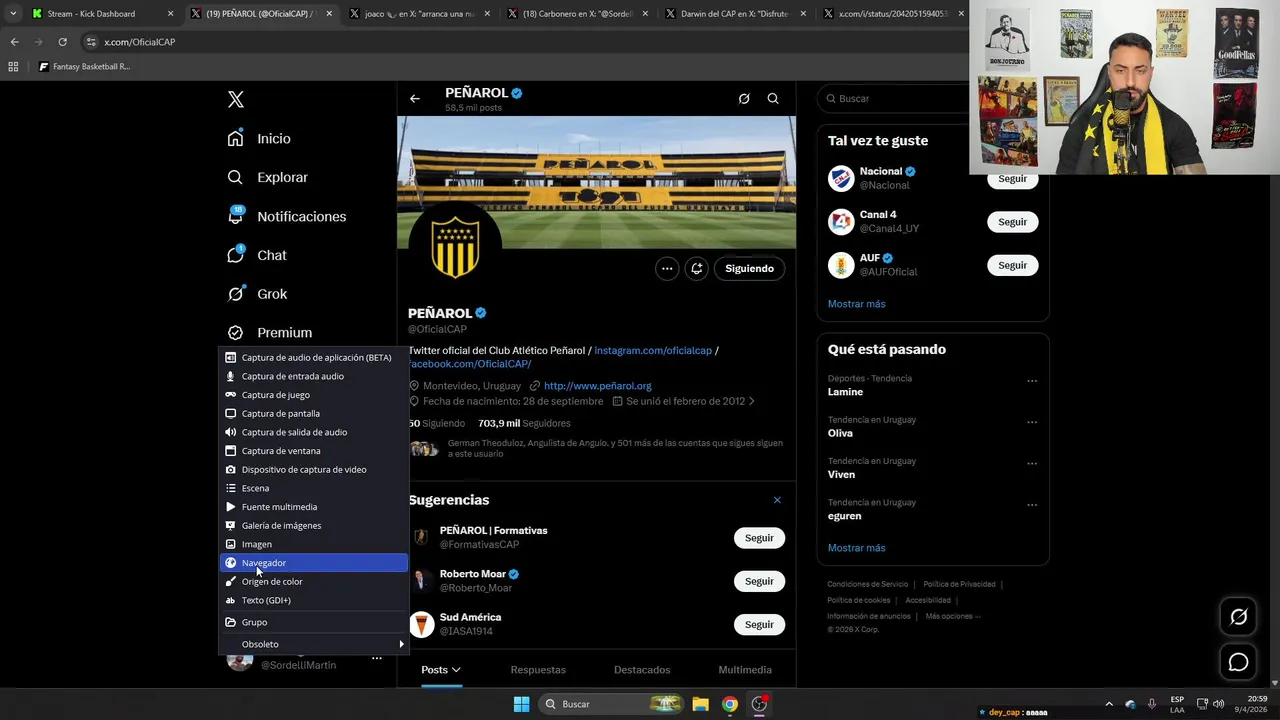Select Captura de ventana source
The image size is (1280, 720).
click(314, 451)
